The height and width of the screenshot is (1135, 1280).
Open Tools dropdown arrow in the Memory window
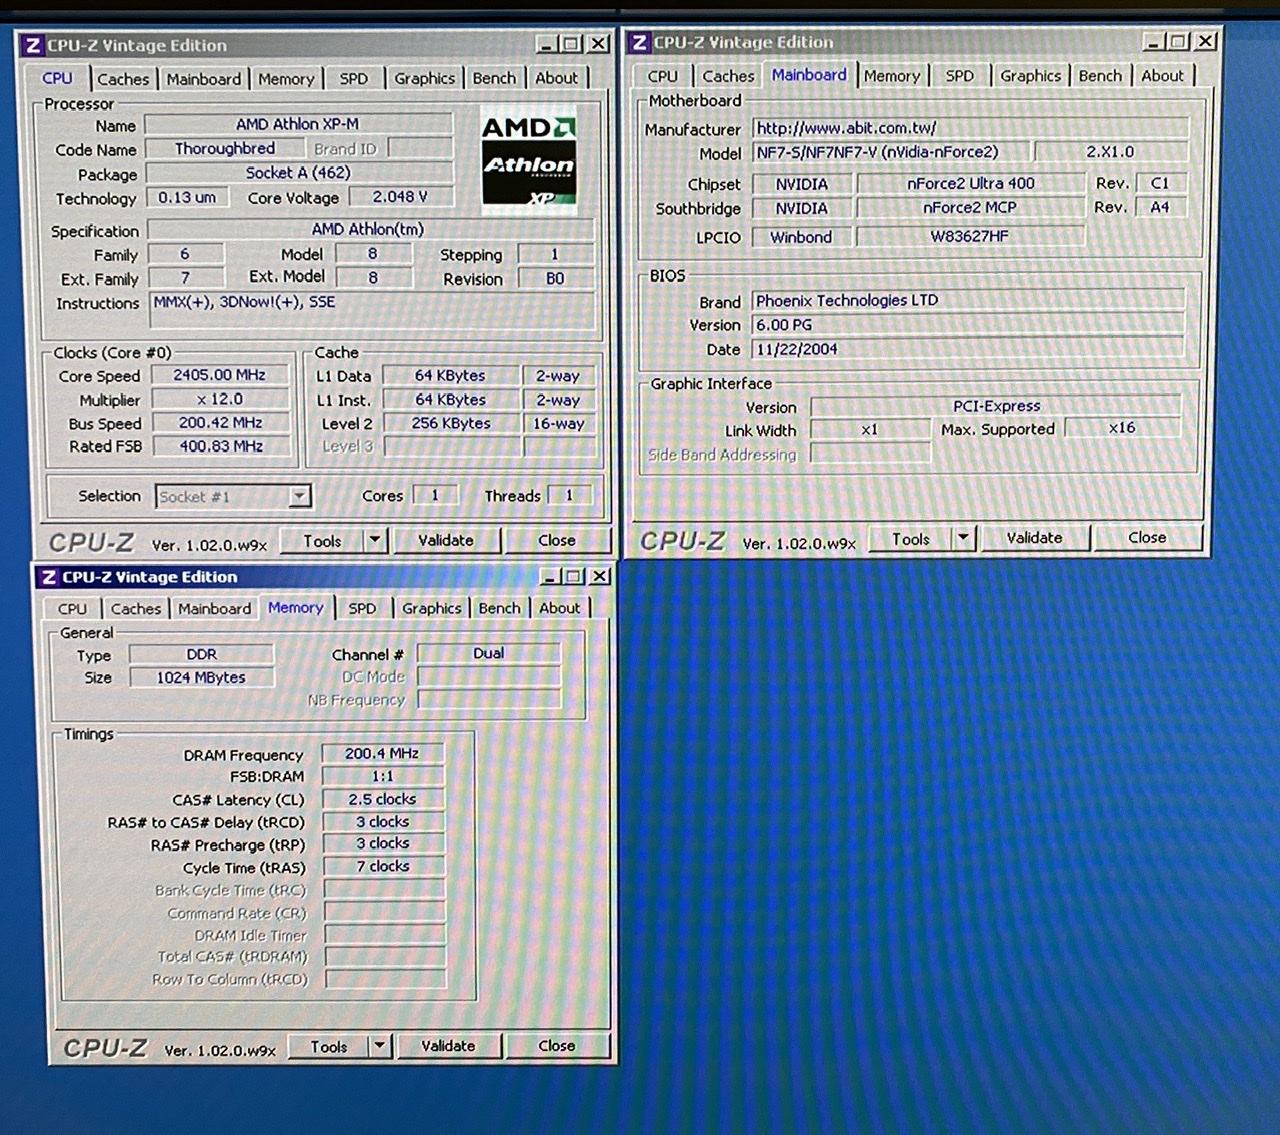(x=379, y=1047)
